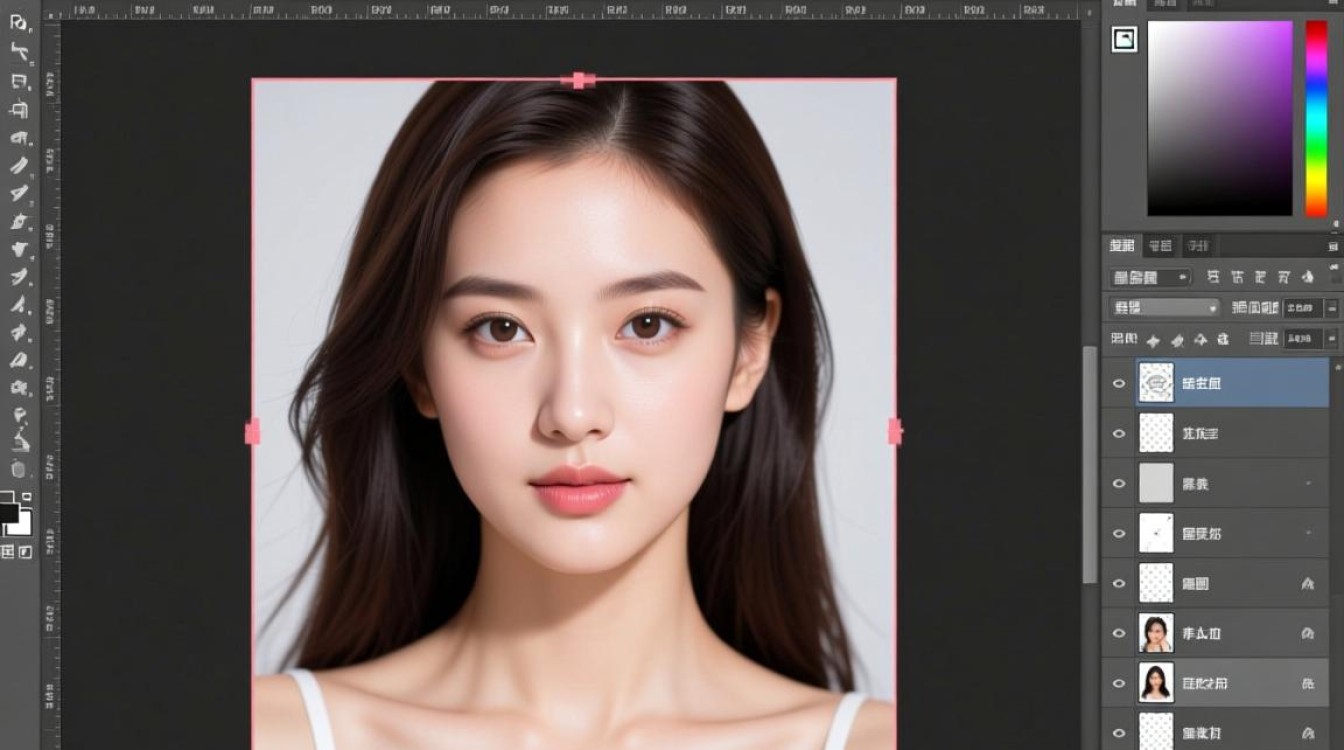Click the fill value field in the layers panel
1344x750 pixels.
(1303, 339)
